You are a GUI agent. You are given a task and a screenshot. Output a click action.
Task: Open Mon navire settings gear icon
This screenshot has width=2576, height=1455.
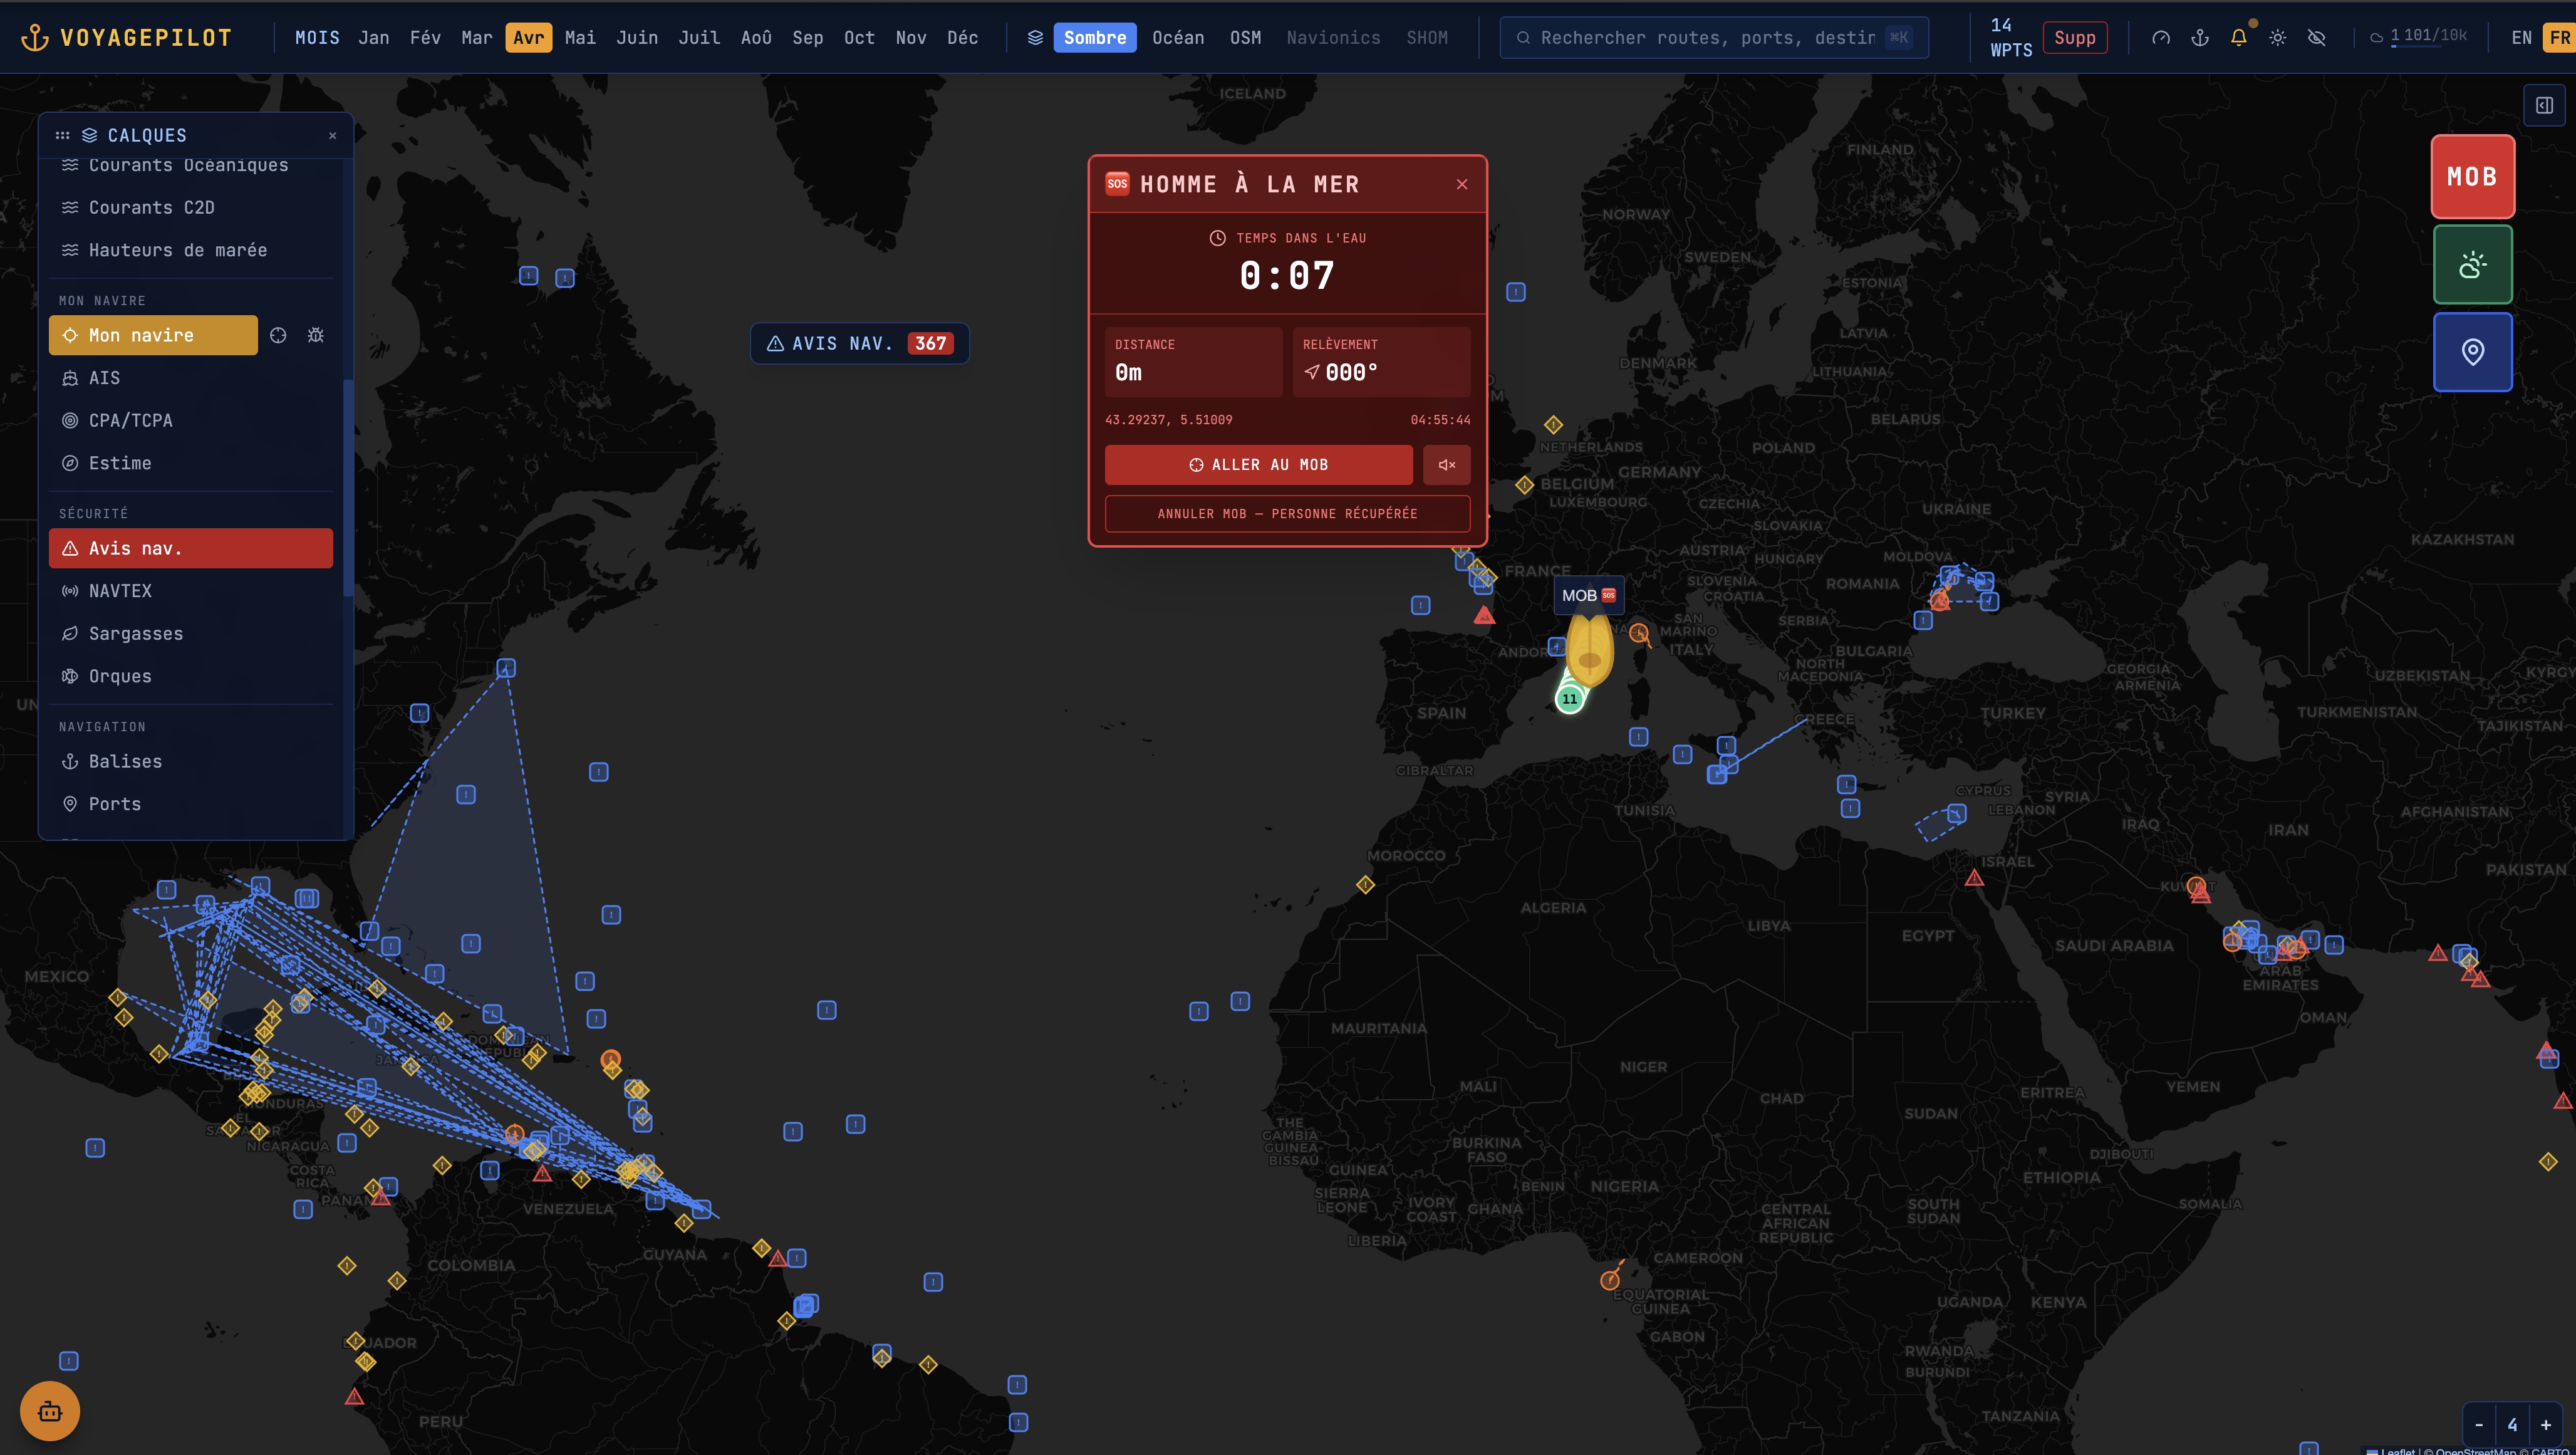[x=316, y=336]
